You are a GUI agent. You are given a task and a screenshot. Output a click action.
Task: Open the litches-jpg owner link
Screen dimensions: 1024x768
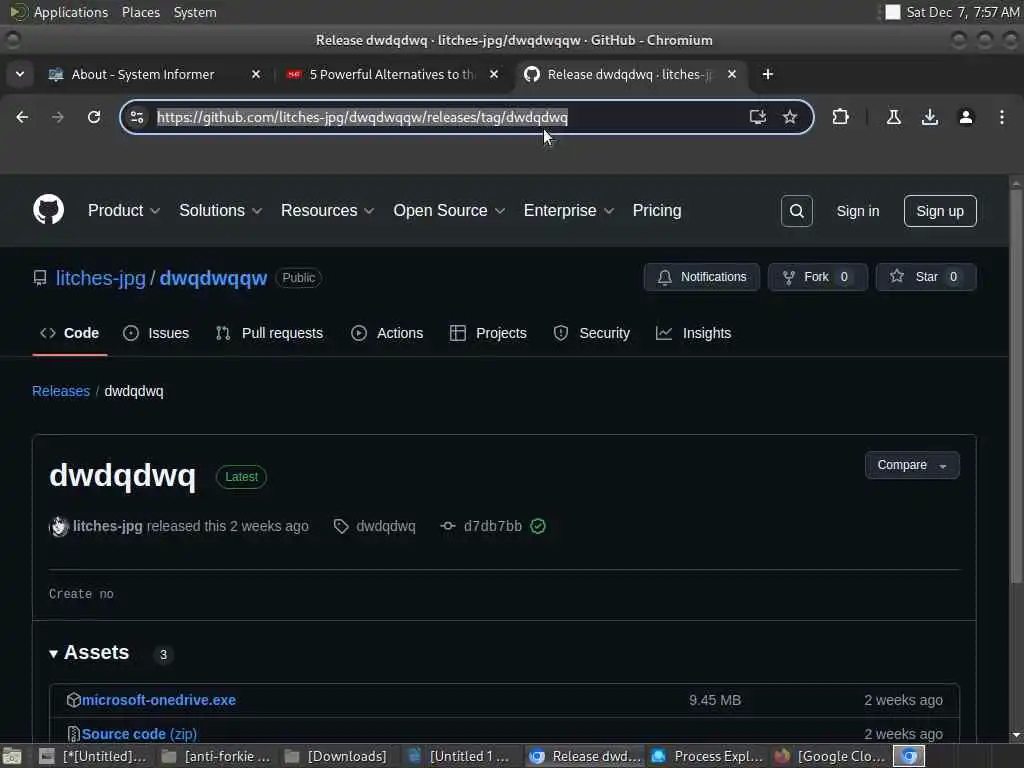tap(101, 278)
